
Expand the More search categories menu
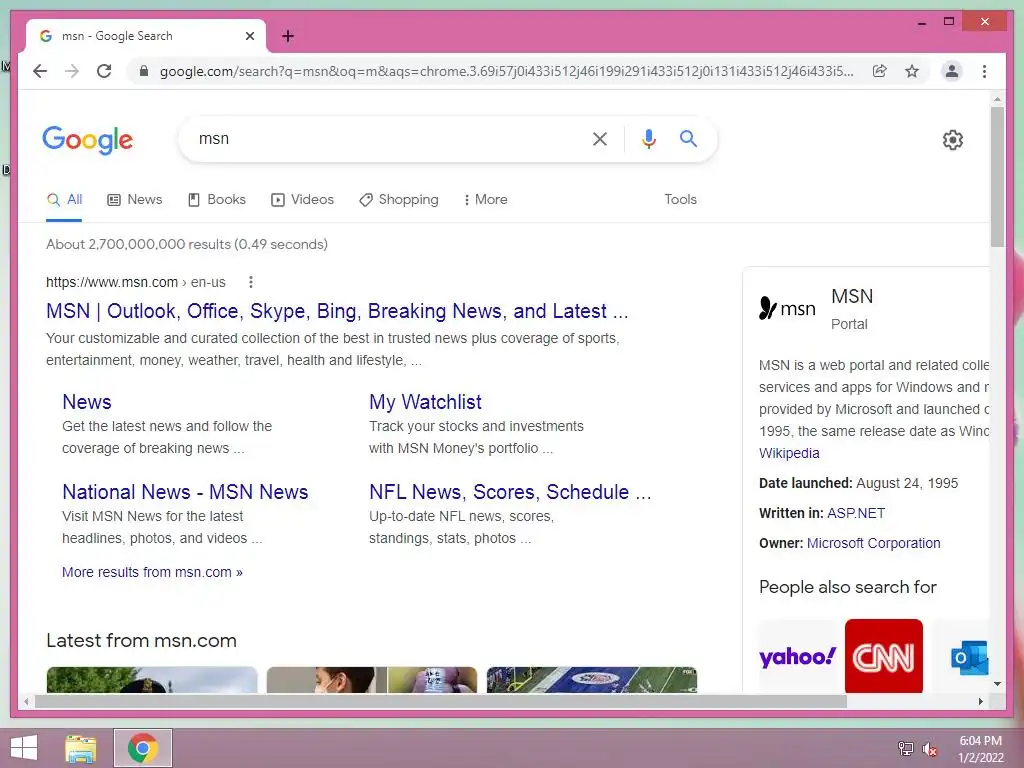tap(485, 199)
